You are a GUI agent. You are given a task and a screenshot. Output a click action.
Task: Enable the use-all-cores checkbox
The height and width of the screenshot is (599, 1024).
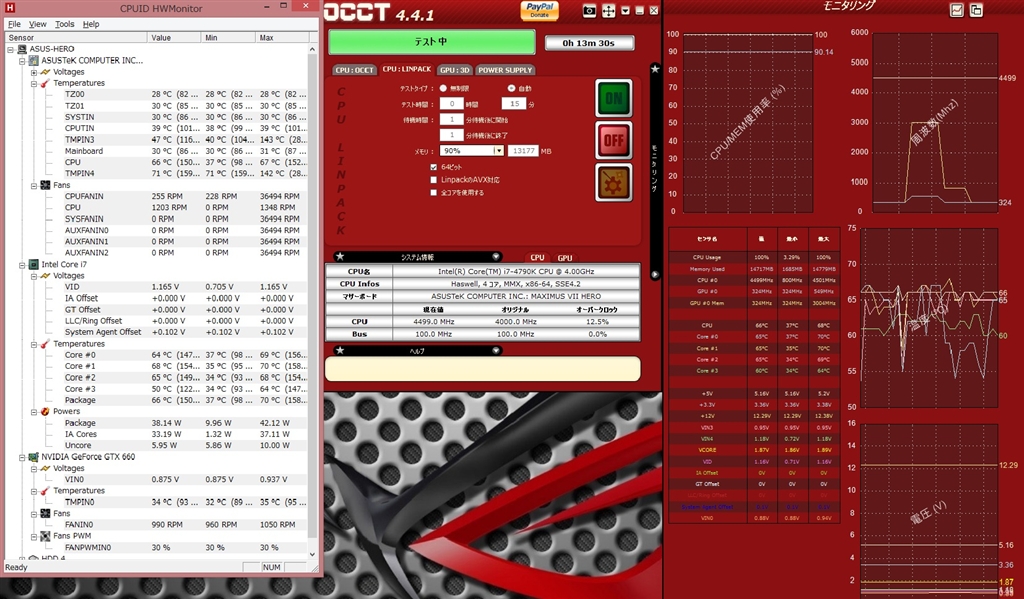(x=434, y=193)
